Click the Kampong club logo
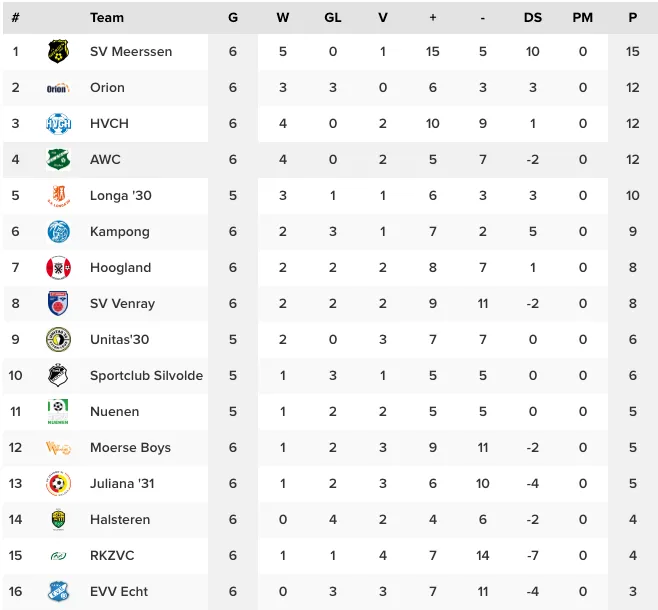This screenshot has height=610, width=658. click(58, 232)
